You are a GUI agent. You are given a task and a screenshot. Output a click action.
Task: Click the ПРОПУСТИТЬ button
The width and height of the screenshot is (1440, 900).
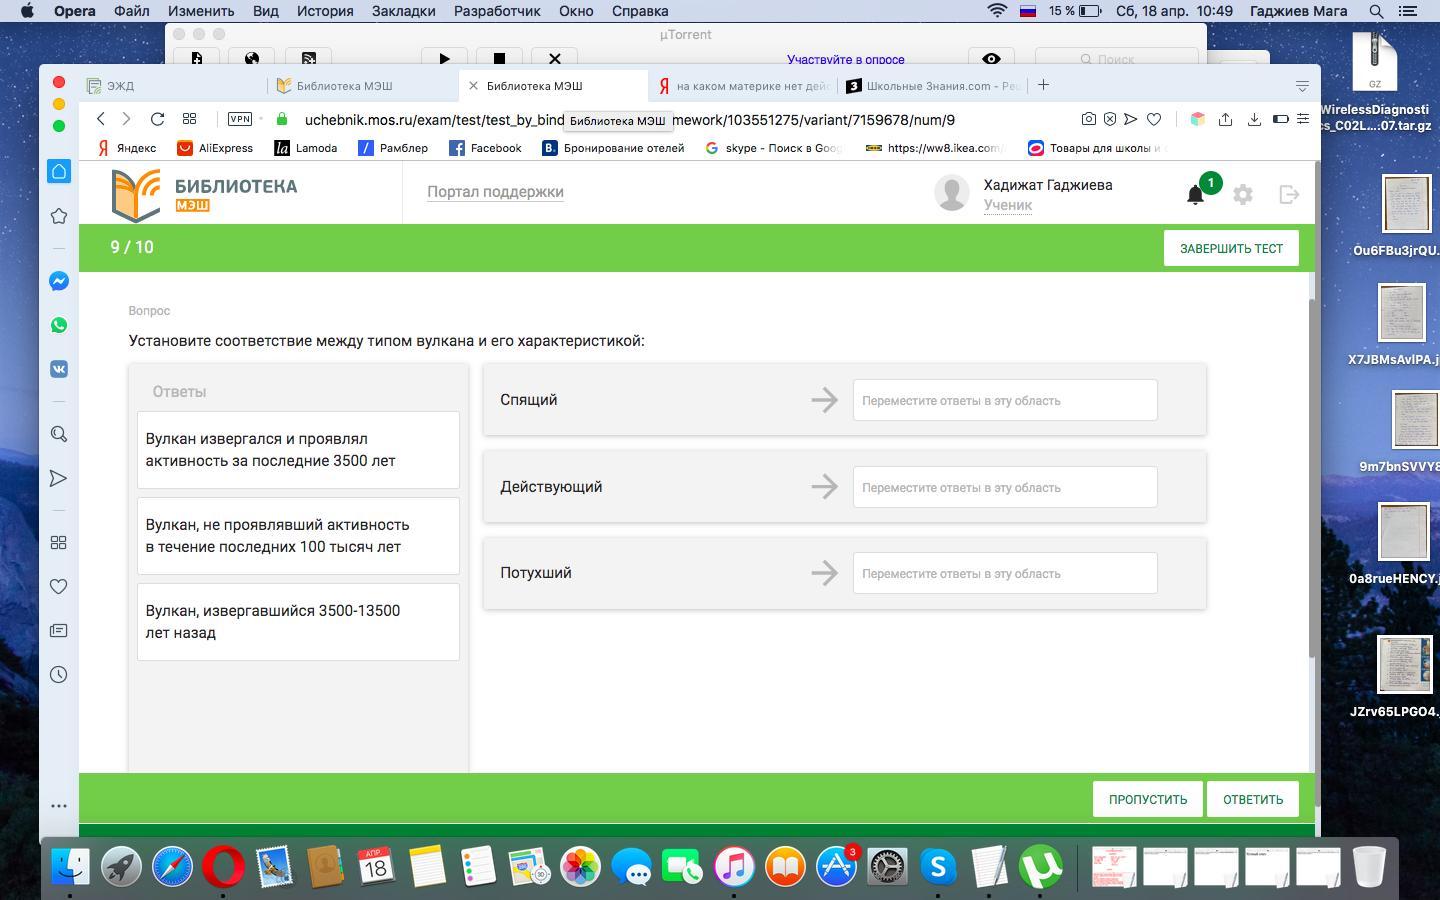click(1147, 799)
